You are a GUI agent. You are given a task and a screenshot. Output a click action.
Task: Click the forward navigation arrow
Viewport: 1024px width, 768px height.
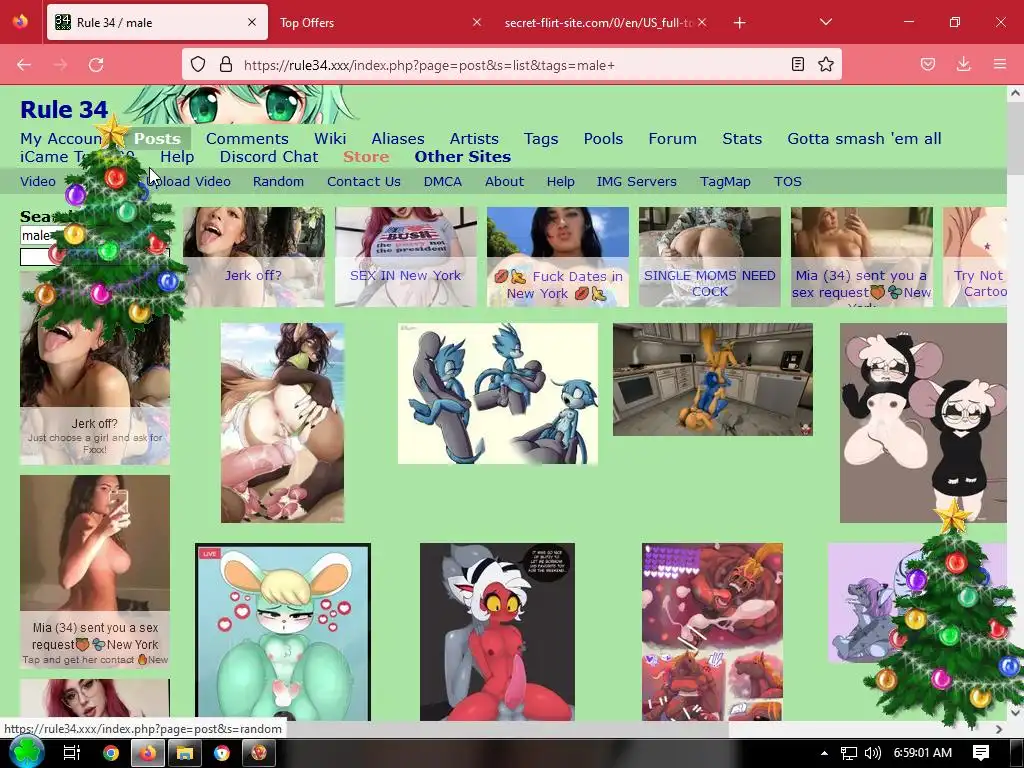coord(60,65)
